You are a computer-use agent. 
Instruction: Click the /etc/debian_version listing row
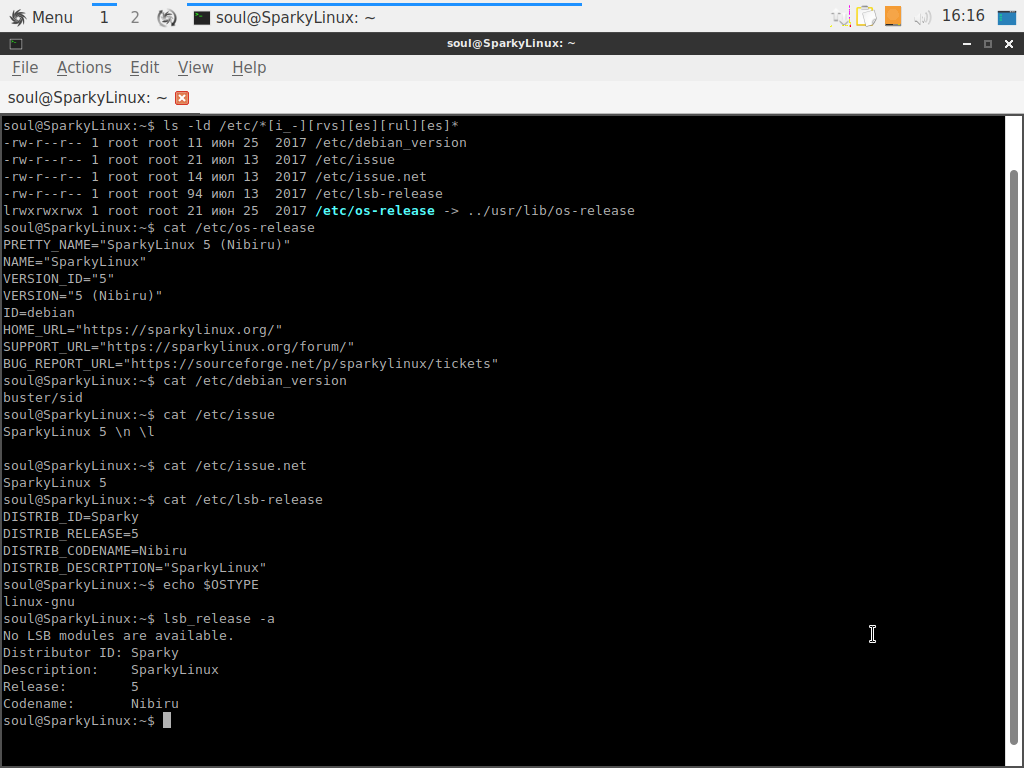coord(234,143)
